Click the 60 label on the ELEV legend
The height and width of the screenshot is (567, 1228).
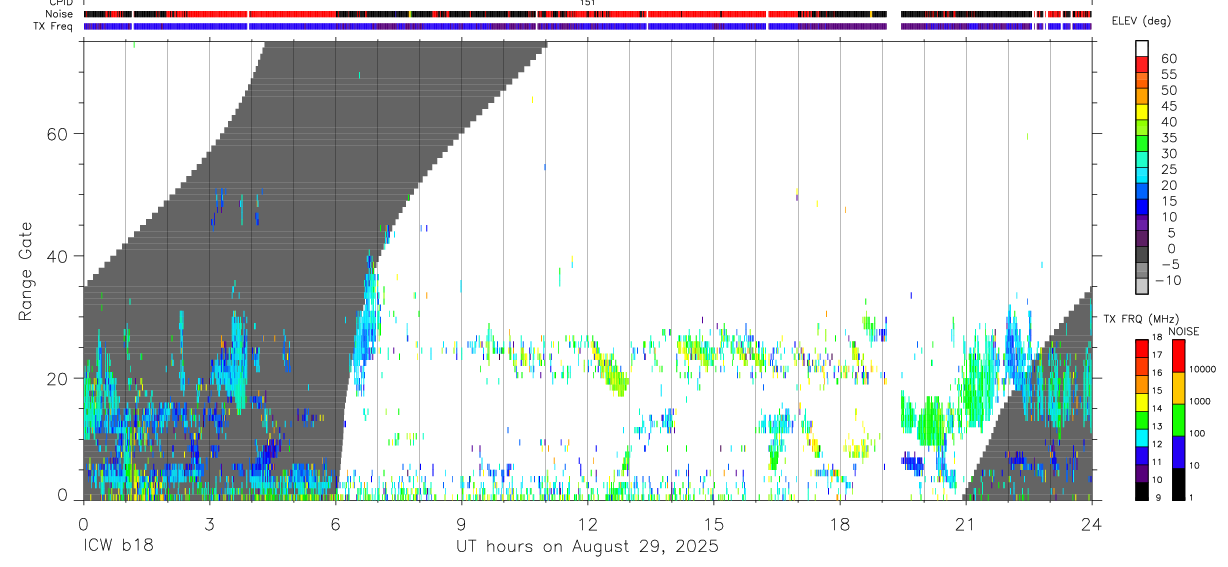click(1168, 59)
